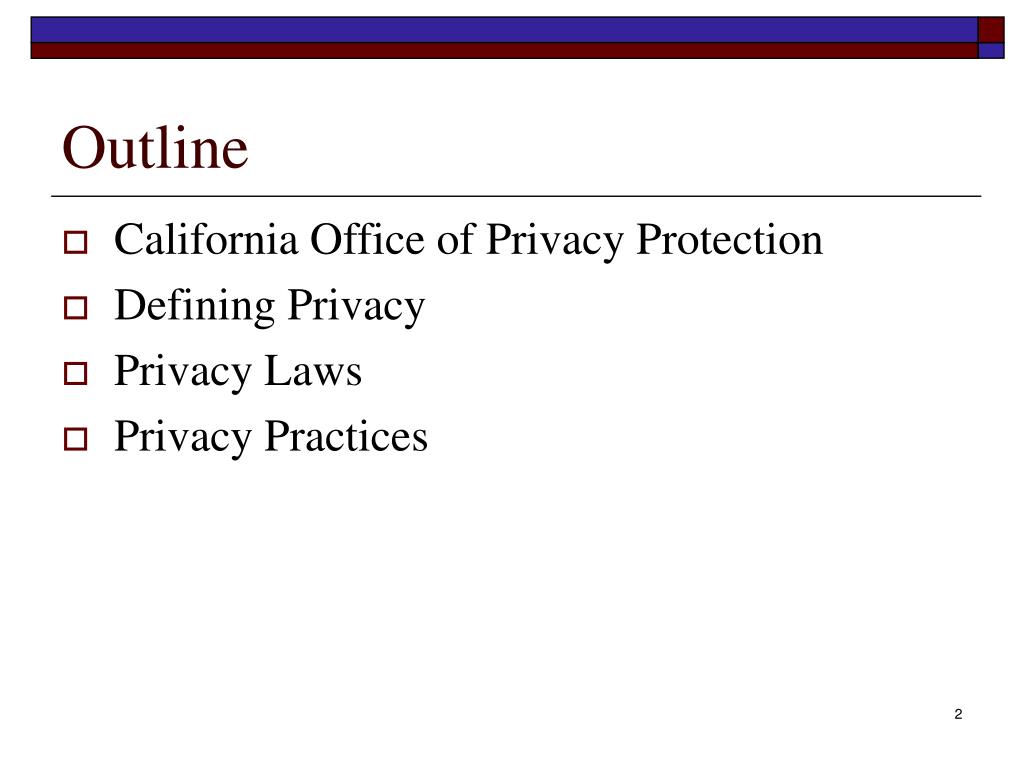Select the dark red stripe under the blue banner

[x=504, y=51]
